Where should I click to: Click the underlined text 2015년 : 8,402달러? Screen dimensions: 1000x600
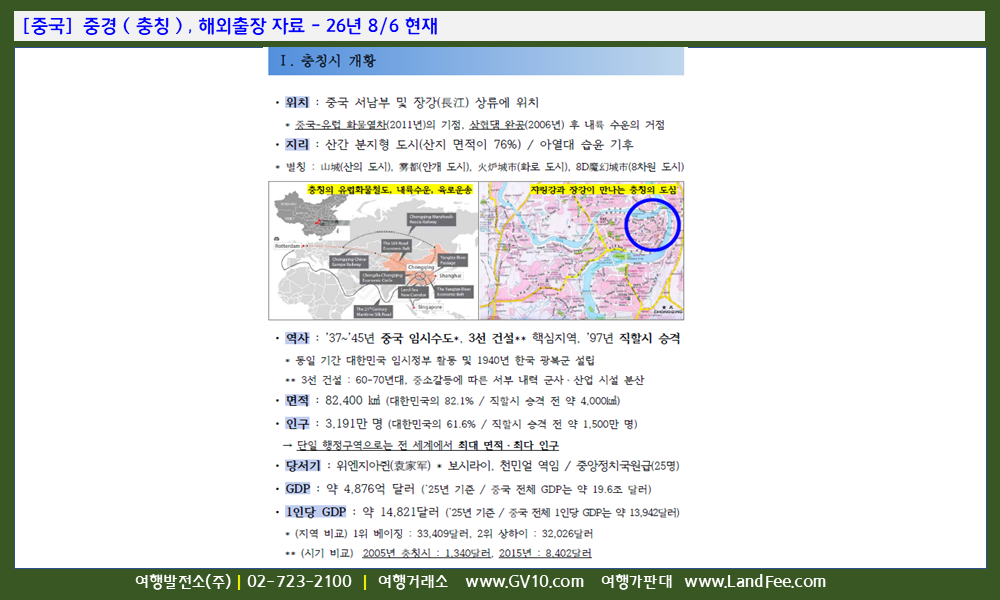pos(545,553)
